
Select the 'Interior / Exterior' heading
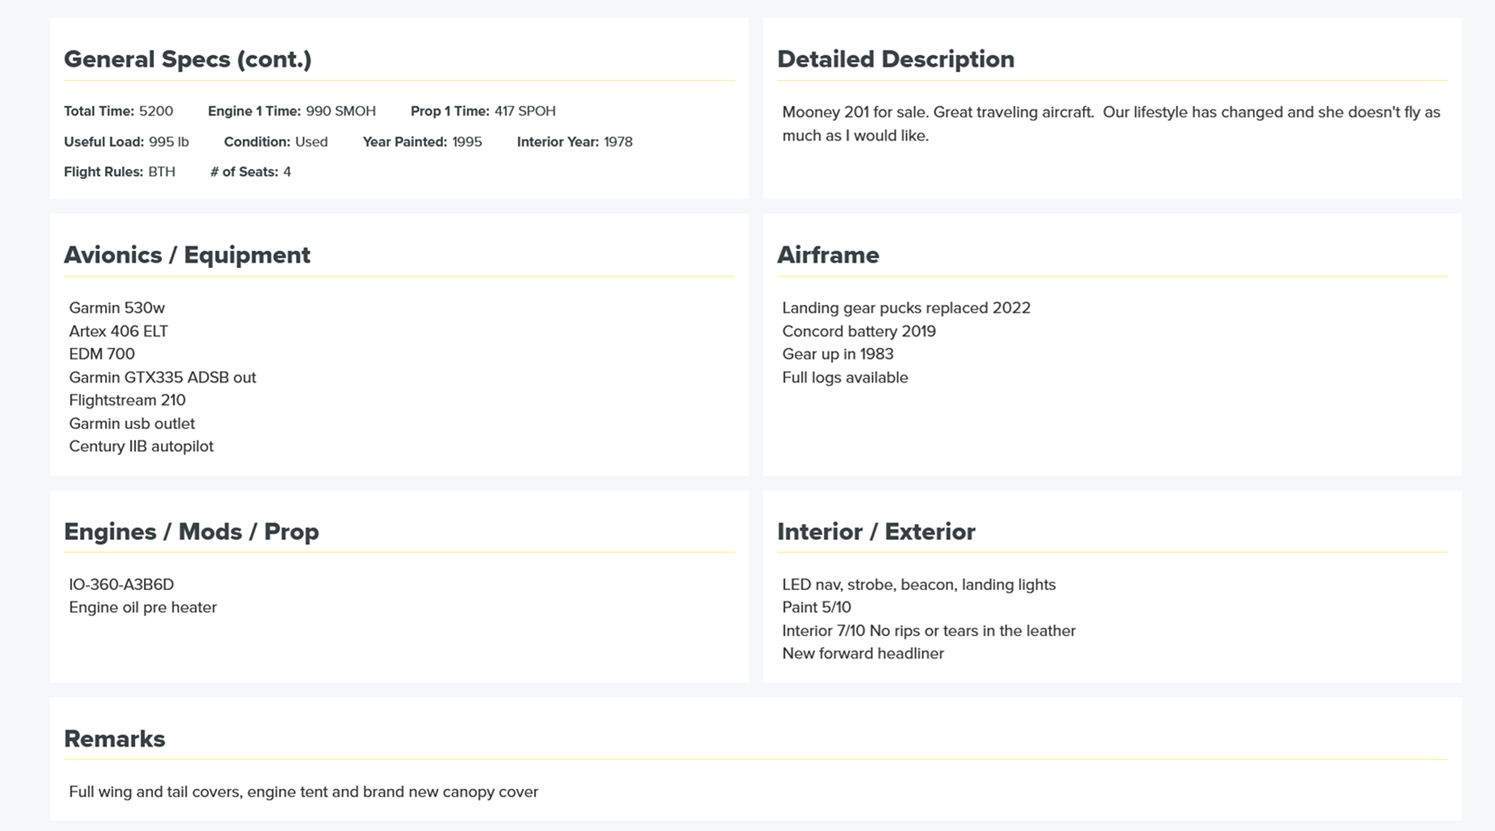876,531
